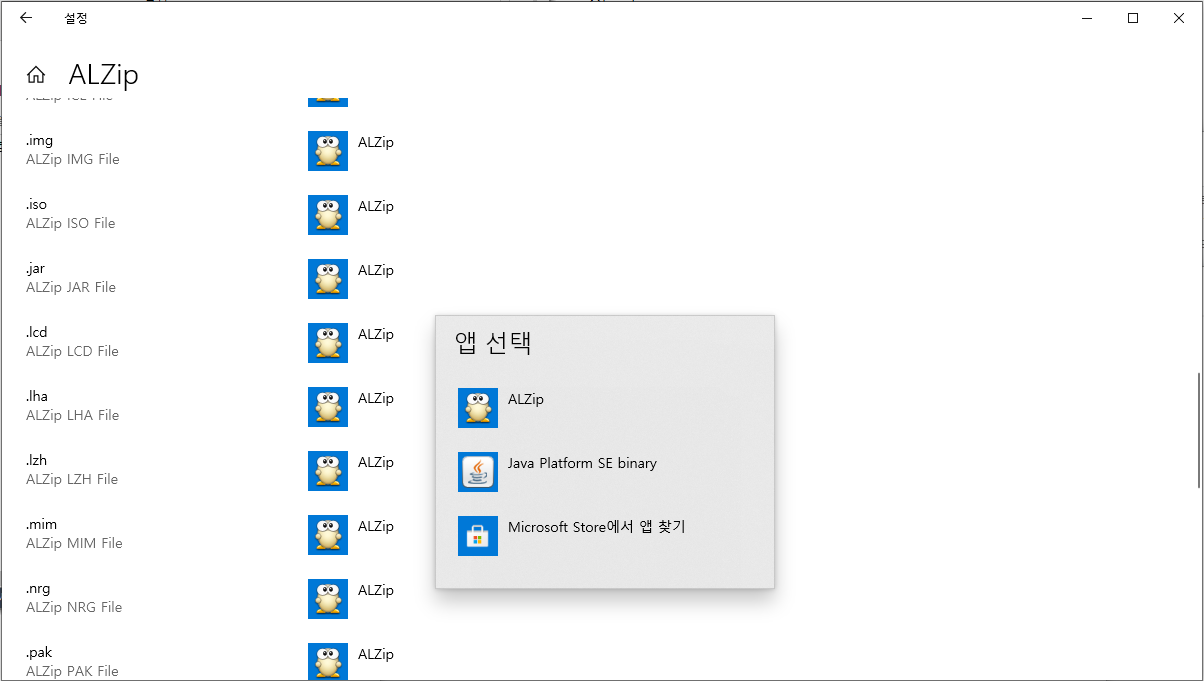Click ALZip icon for .lcd row
Image resolution: width=1204 pixels, height=681 pixels.
[x=328, y=343]
